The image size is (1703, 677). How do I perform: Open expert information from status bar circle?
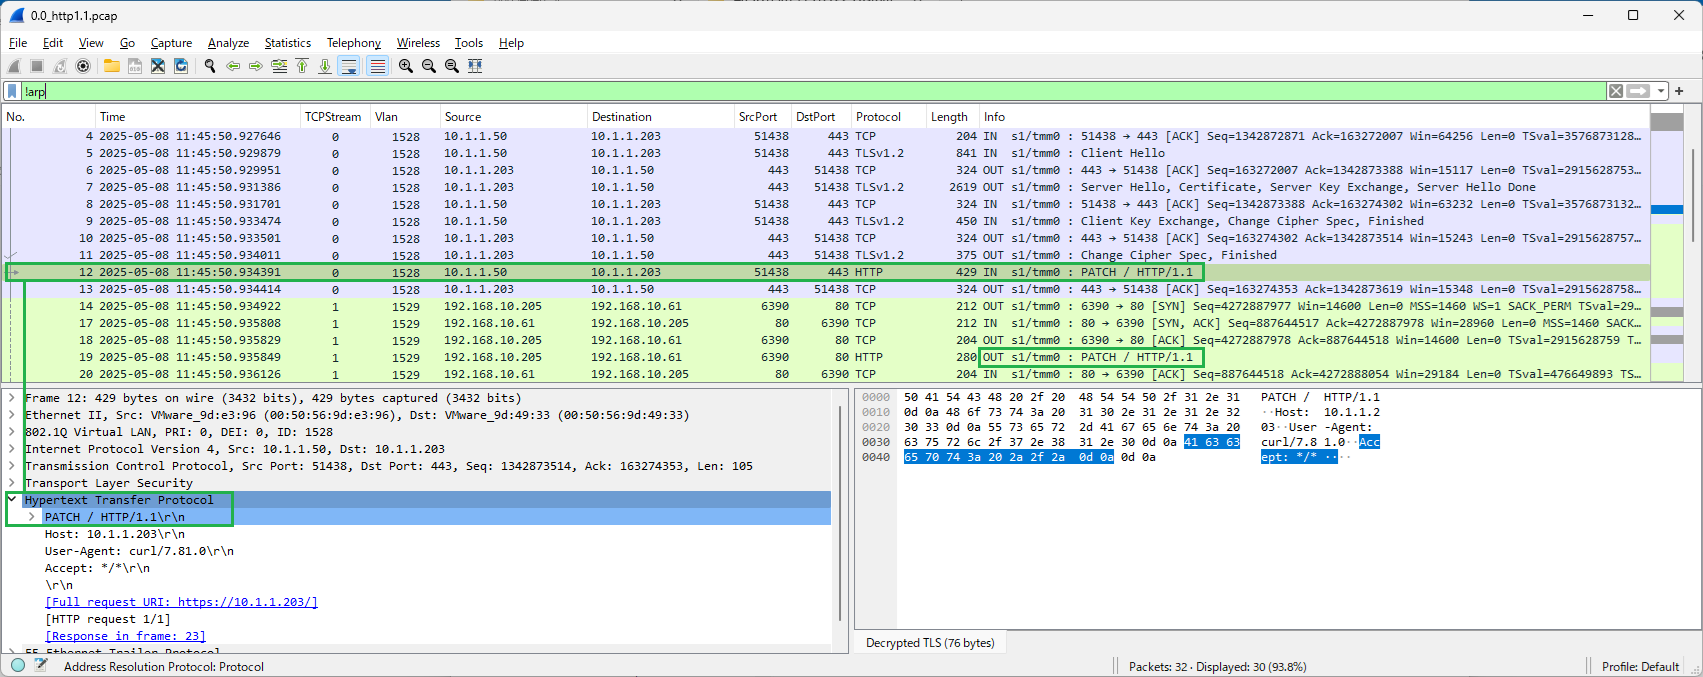point(18,666)
